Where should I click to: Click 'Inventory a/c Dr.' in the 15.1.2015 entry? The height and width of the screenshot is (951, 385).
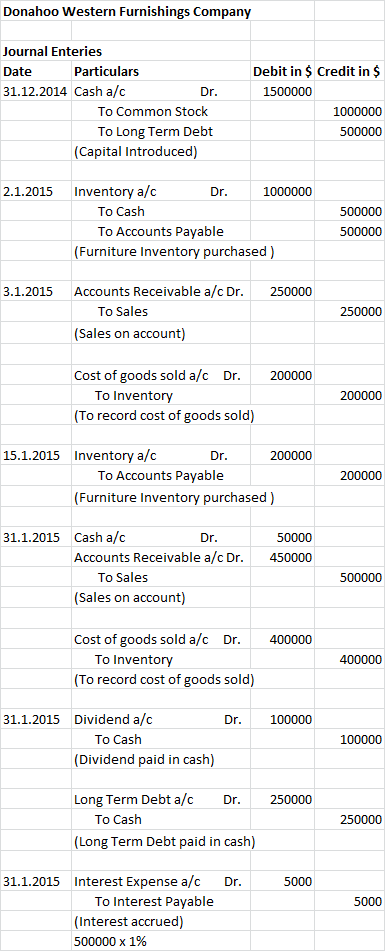[151, 456]
